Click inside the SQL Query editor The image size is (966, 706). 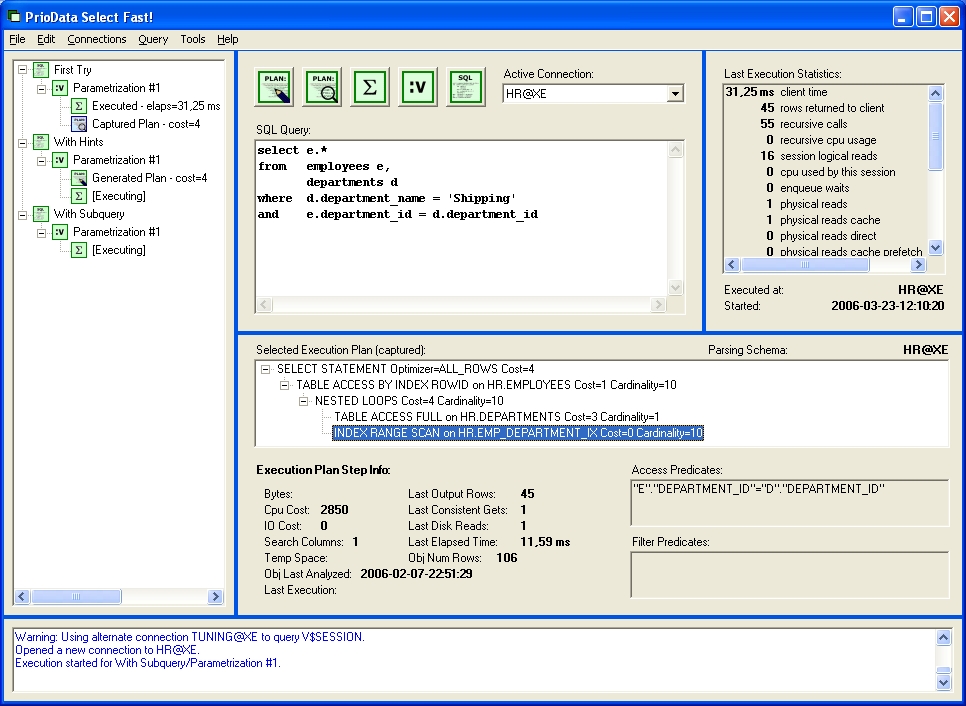[x=461, y=219]
